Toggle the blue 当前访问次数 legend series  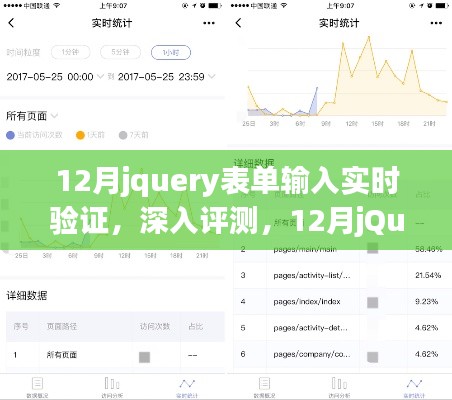34,135
